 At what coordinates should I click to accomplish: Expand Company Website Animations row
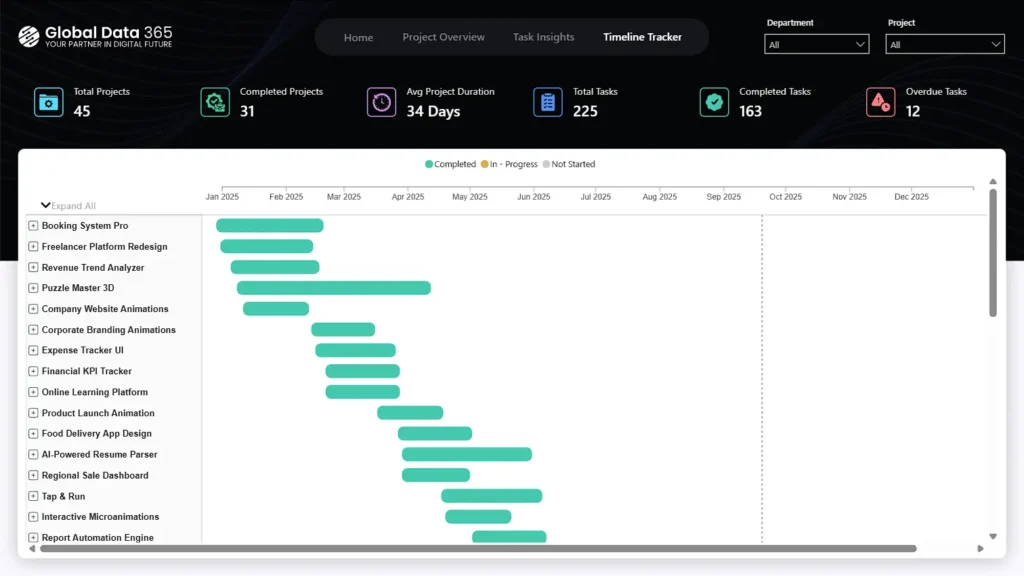33,309
